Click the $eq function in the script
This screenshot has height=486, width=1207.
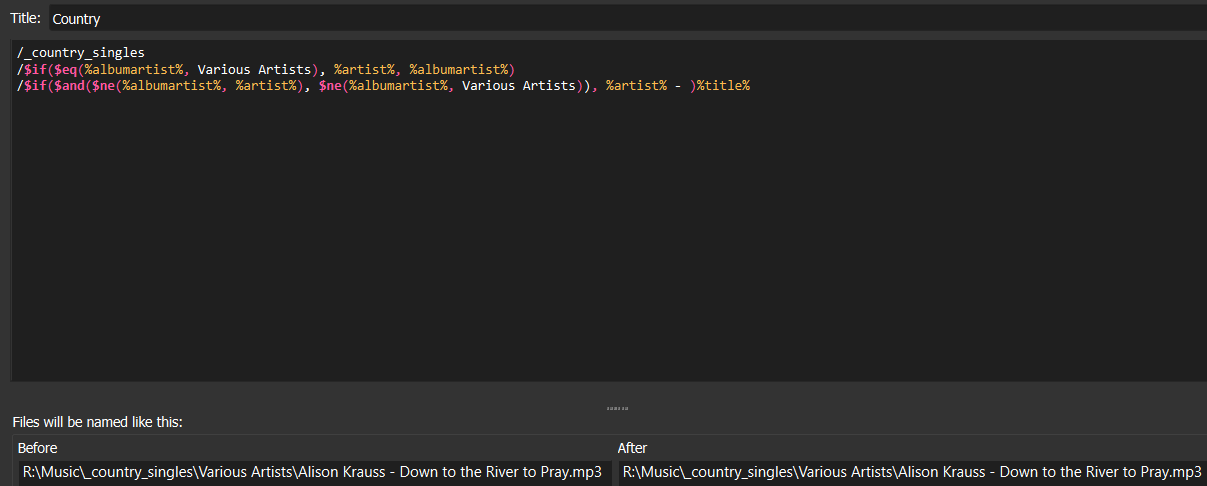[65, 69]
